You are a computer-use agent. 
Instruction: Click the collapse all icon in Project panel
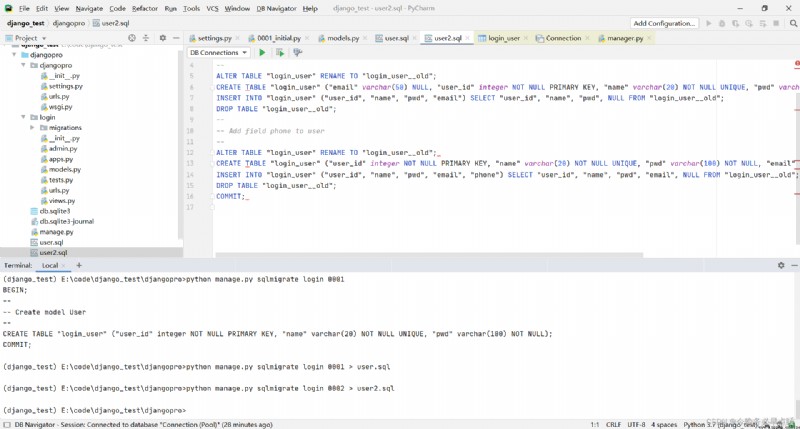tap(146, 38)
